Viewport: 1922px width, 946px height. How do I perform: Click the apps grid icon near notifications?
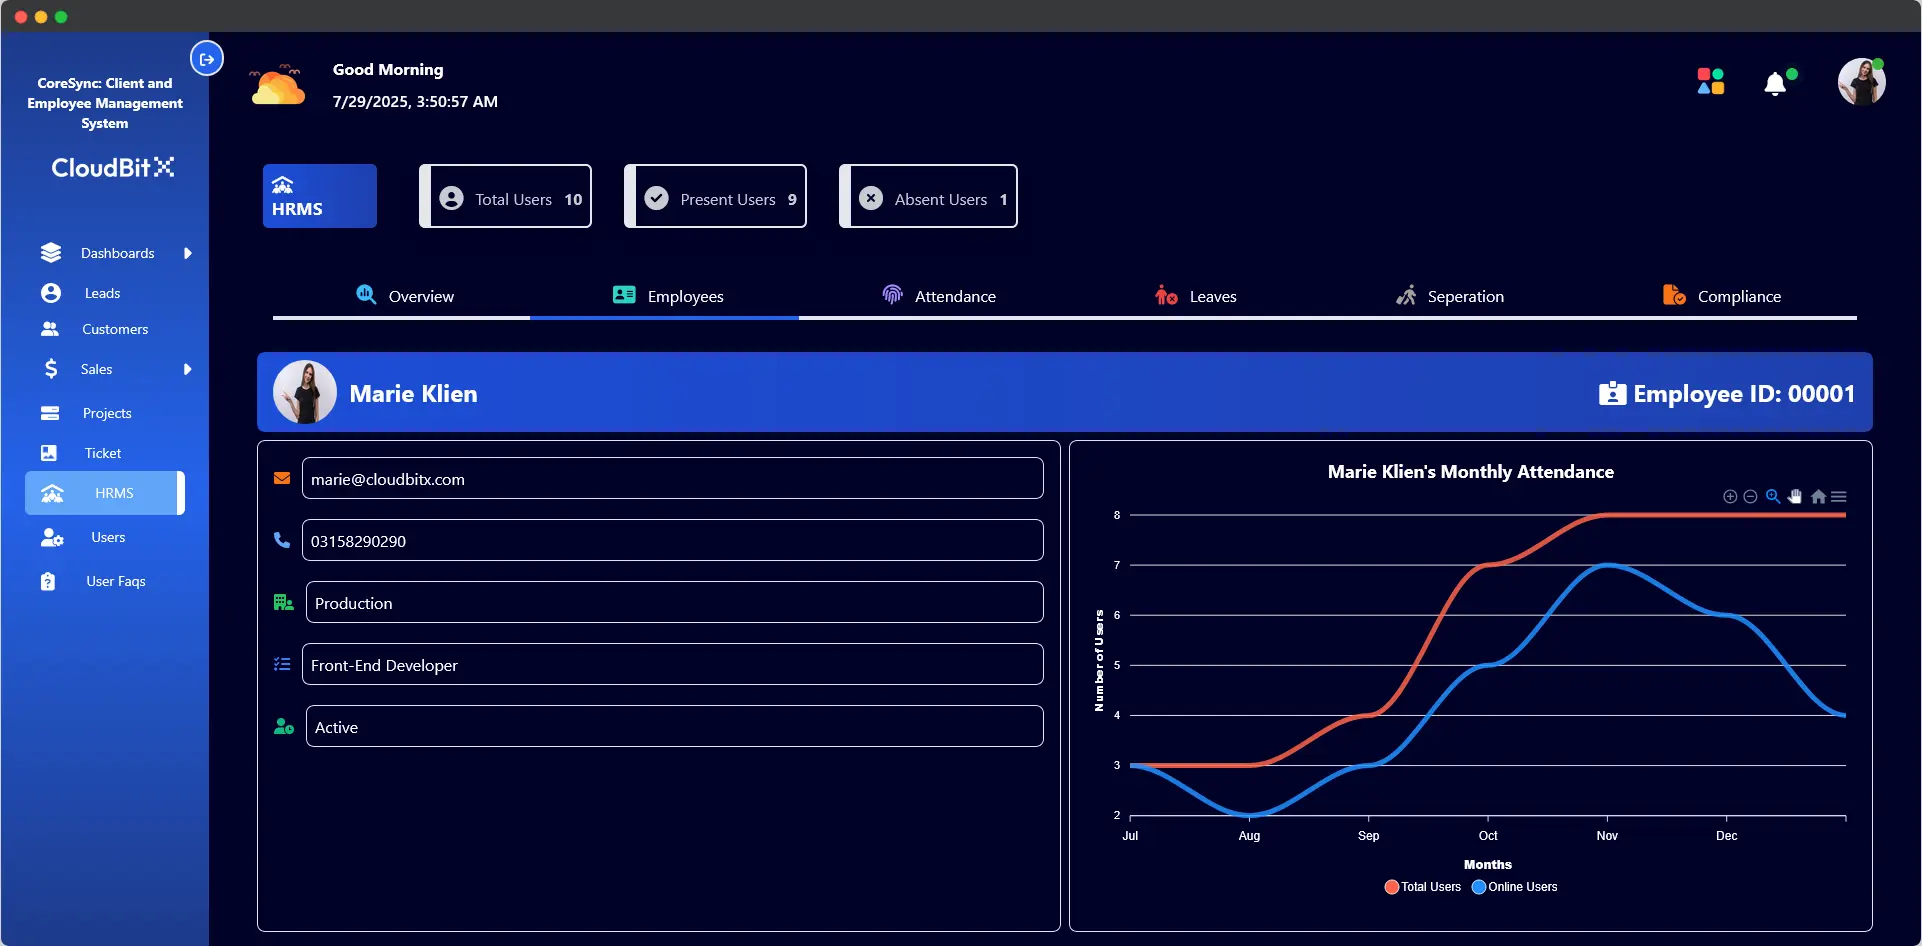point(1711,81)
